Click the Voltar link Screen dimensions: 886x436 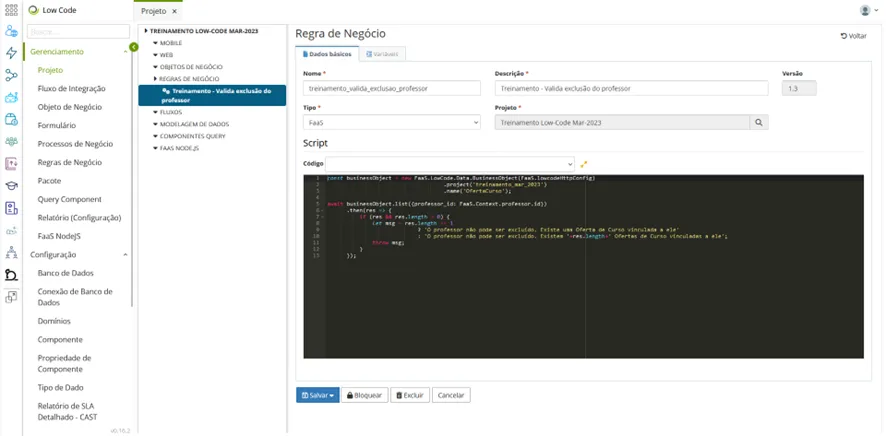tap(853, 36)
